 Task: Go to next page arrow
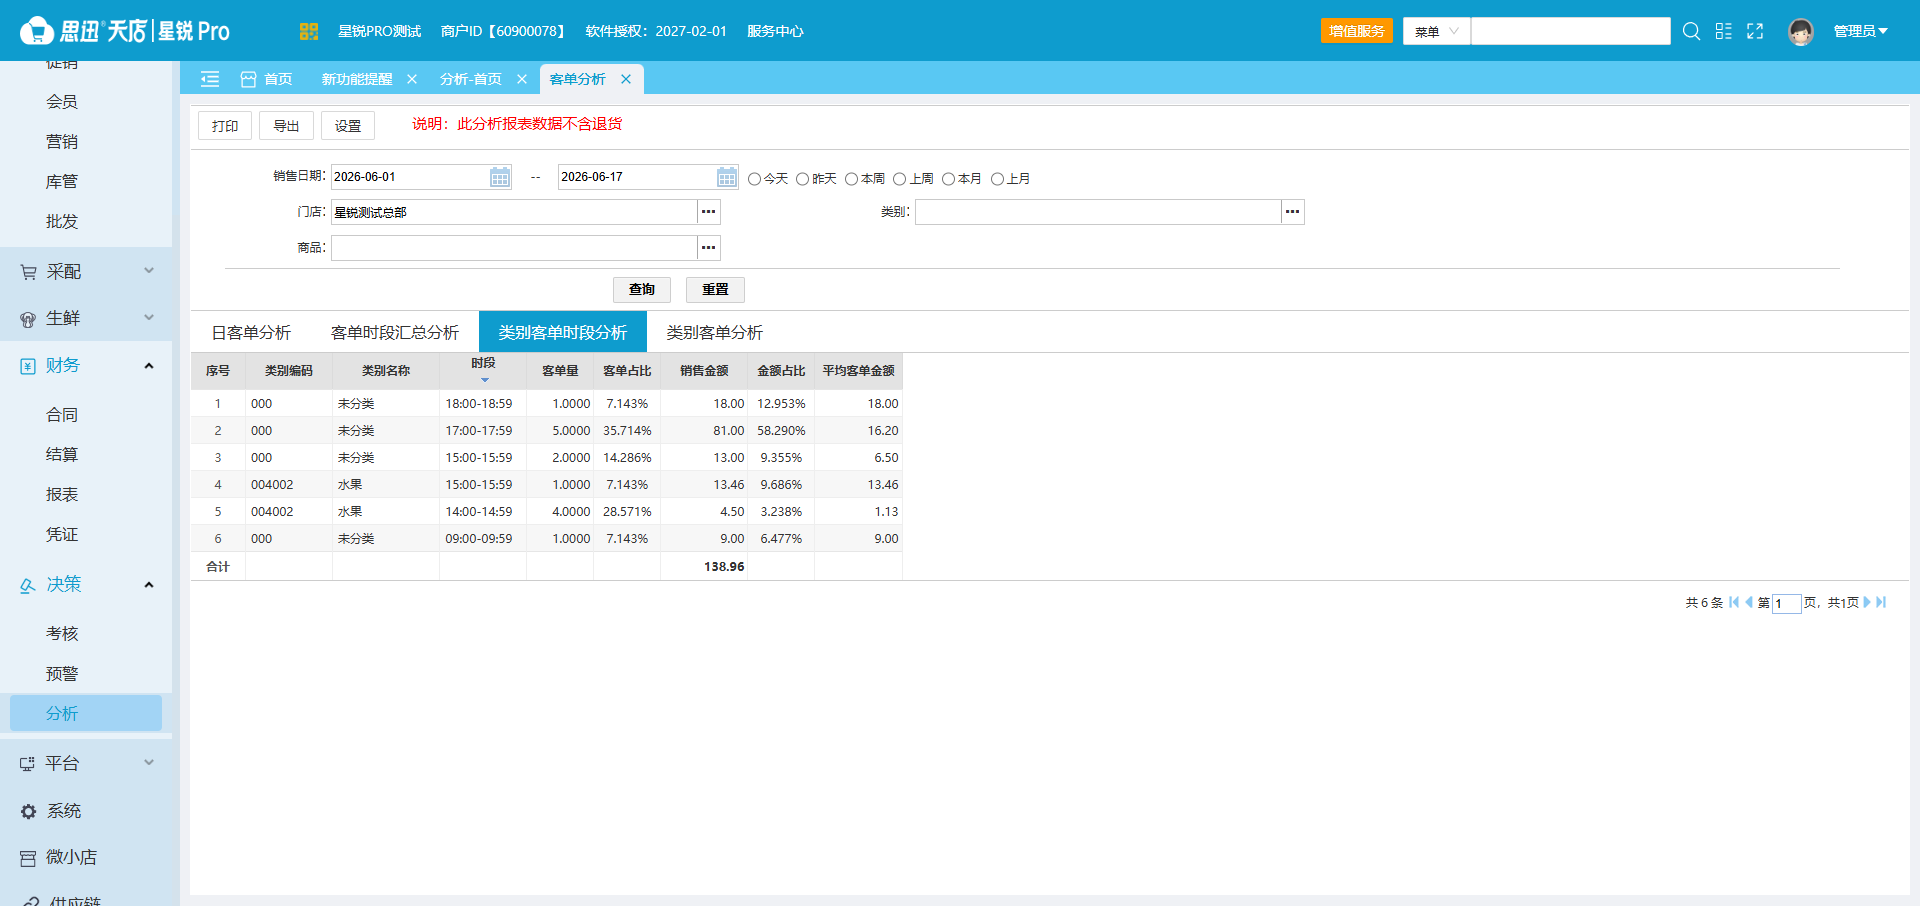(x=1866, y=602)
